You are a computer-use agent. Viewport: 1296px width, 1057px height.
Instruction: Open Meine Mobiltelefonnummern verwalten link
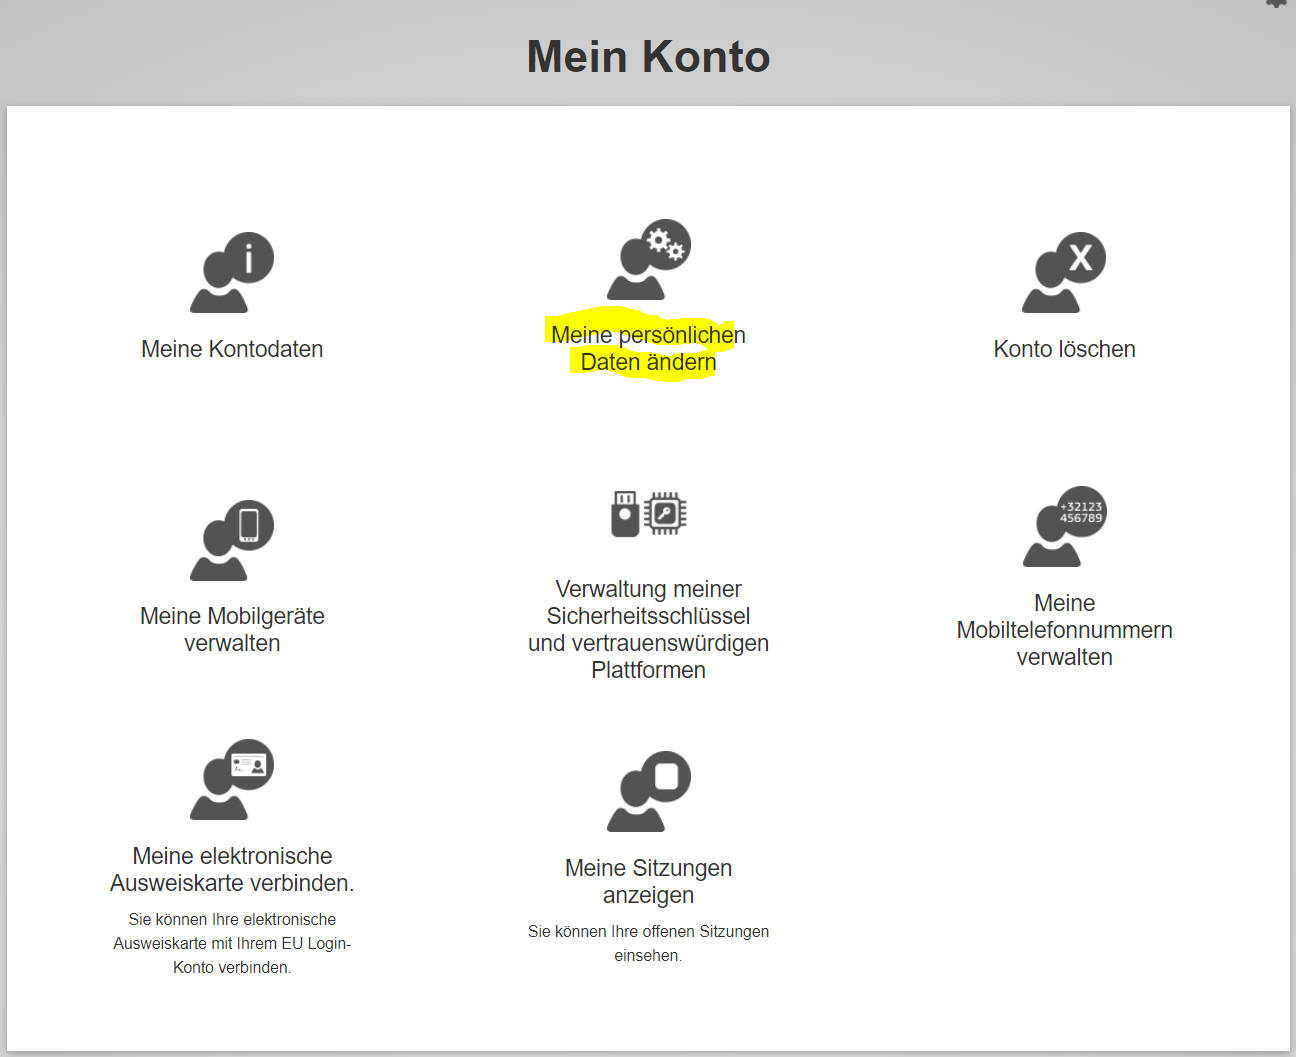pos(1064,630)
